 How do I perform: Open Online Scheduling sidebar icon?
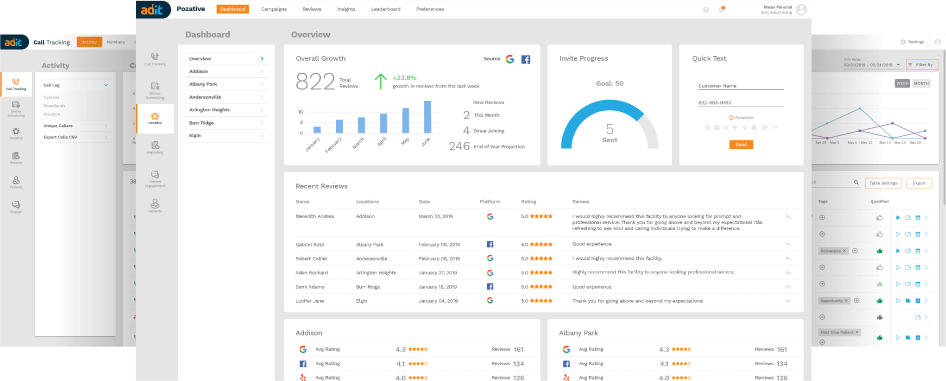(155, 89)
